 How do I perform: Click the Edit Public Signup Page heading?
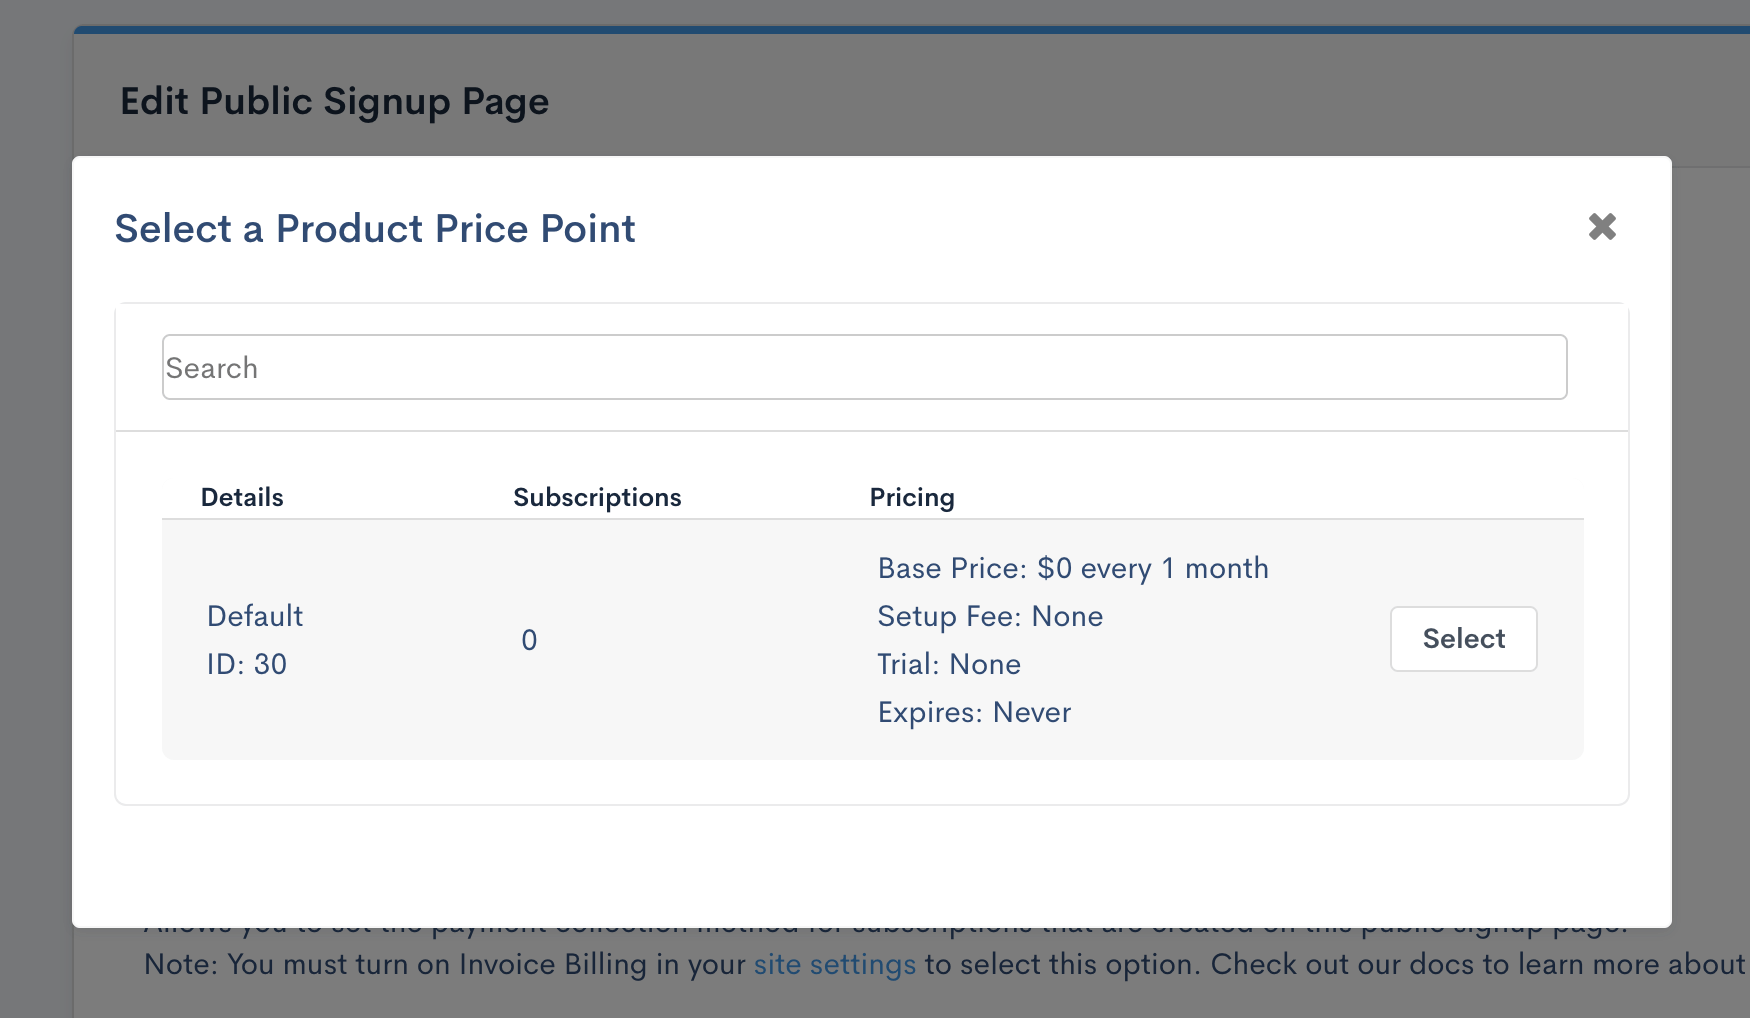point(335,102)
